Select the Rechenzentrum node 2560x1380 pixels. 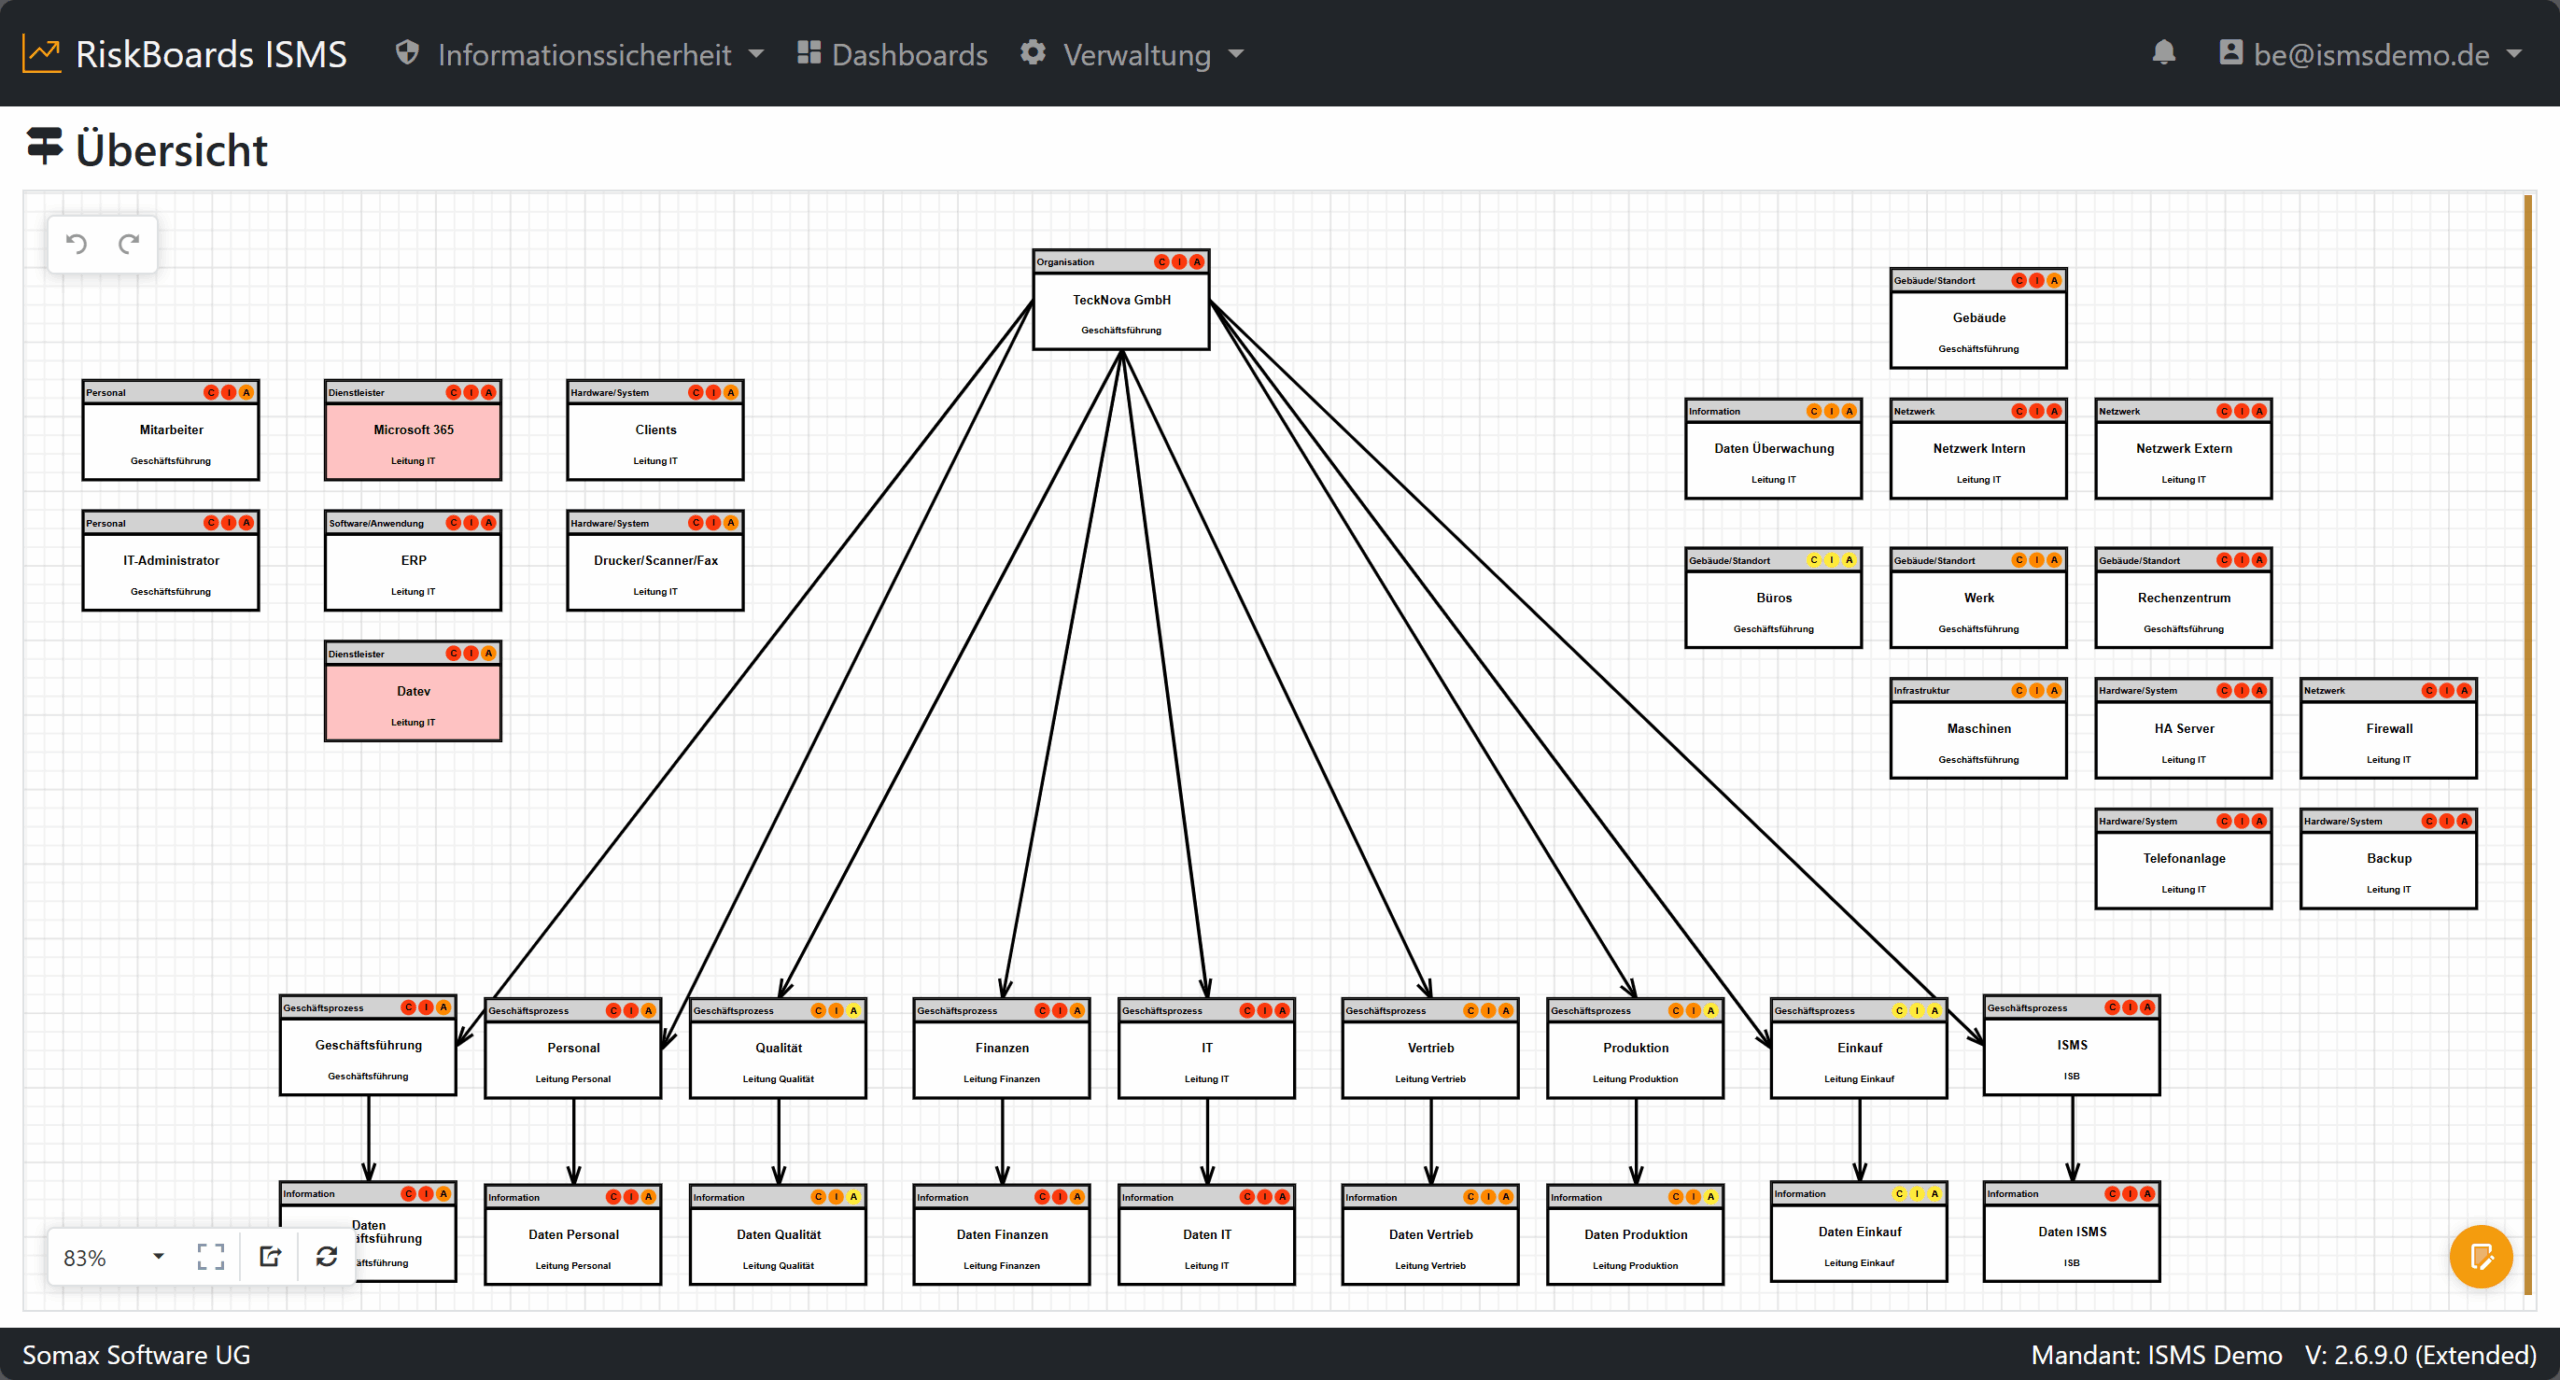click(x=2183, y=597)
